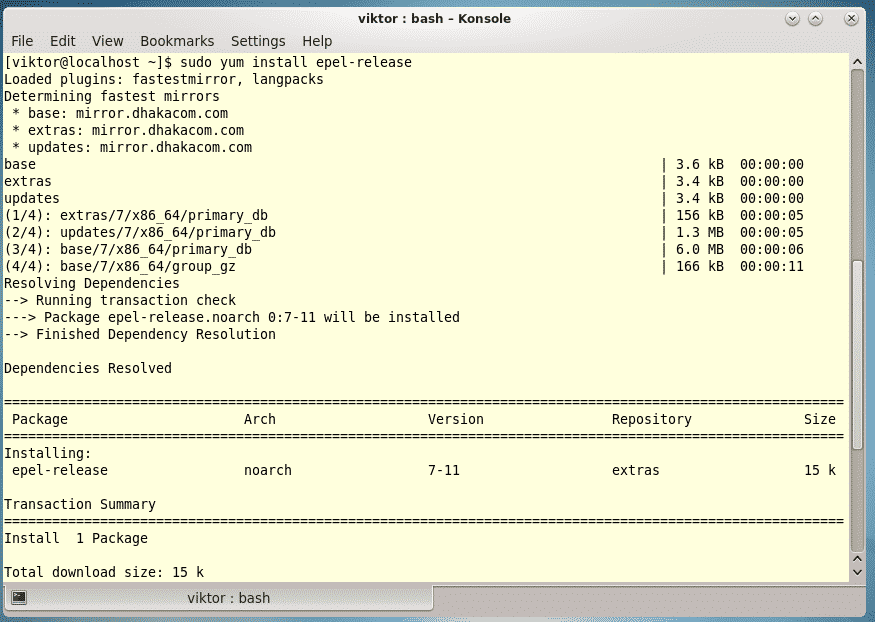Click the "epel-release" entry under Installing

[x=60, y=470]
